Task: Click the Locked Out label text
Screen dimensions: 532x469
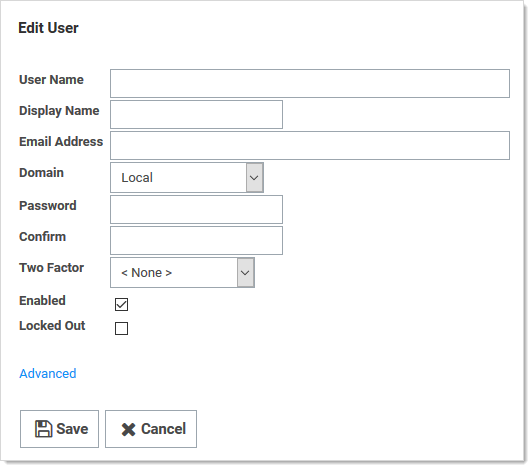Action: (52, 325)
